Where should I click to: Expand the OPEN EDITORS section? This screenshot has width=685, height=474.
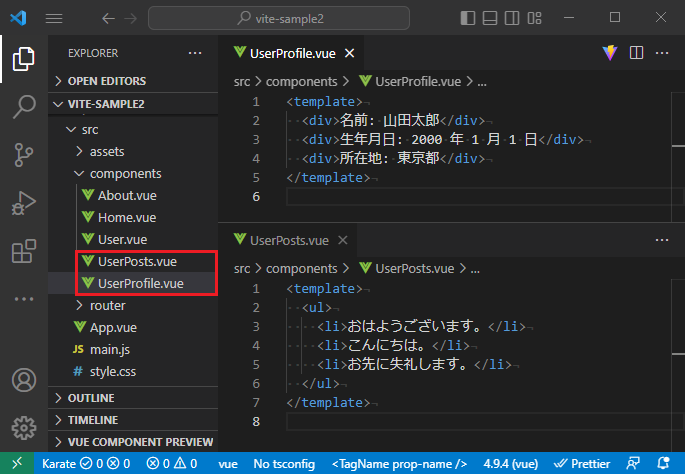click(x=133, y=81)
